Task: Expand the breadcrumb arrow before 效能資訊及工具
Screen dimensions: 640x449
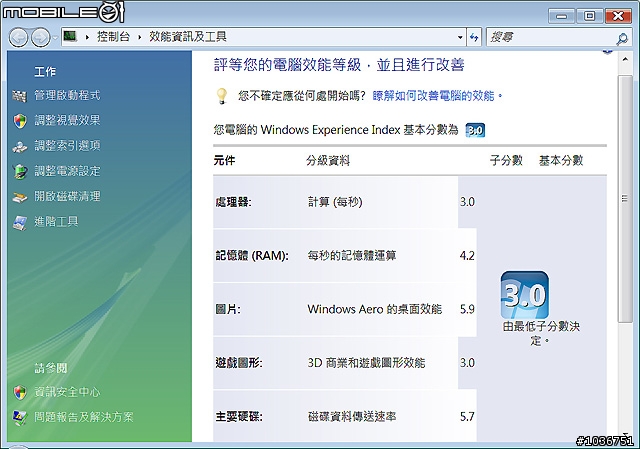Action: point(140,37)
